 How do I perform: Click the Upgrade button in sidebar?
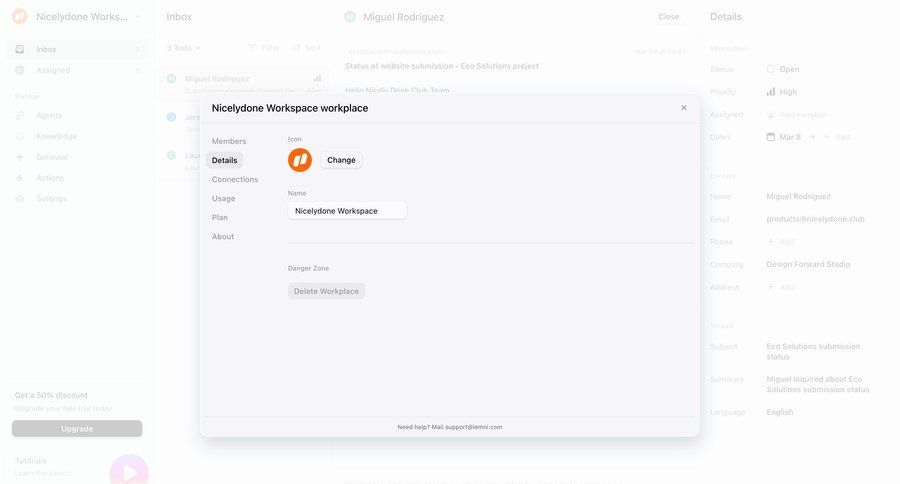click(77, 429)
